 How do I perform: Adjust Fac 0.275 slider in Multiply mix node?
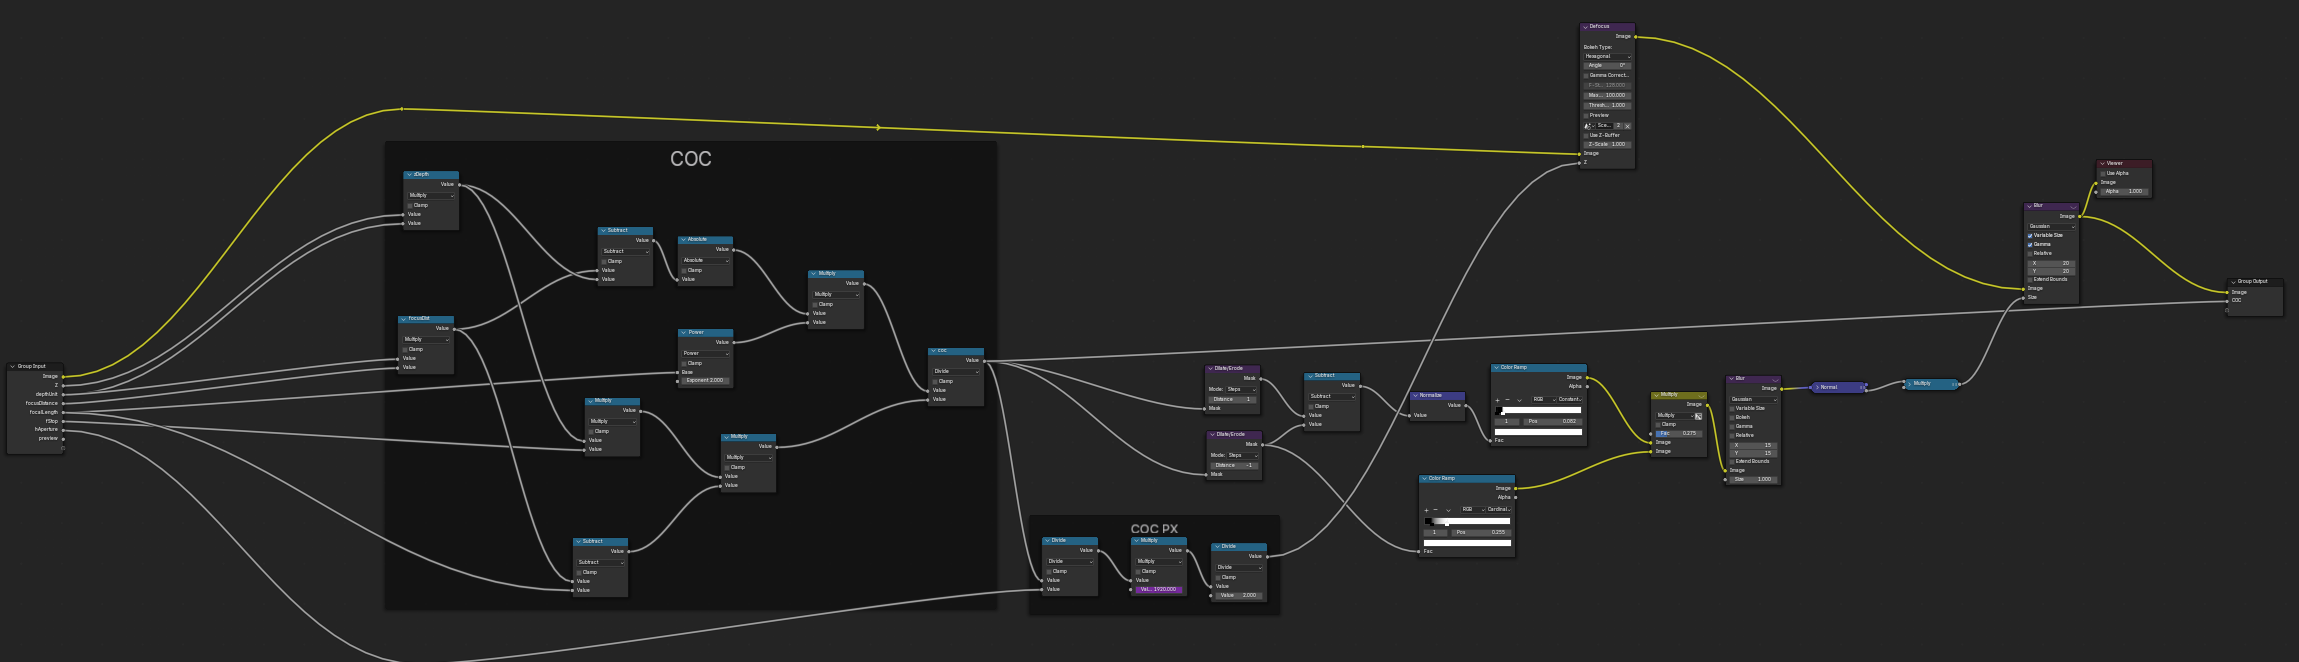[x=1678, y=433]
